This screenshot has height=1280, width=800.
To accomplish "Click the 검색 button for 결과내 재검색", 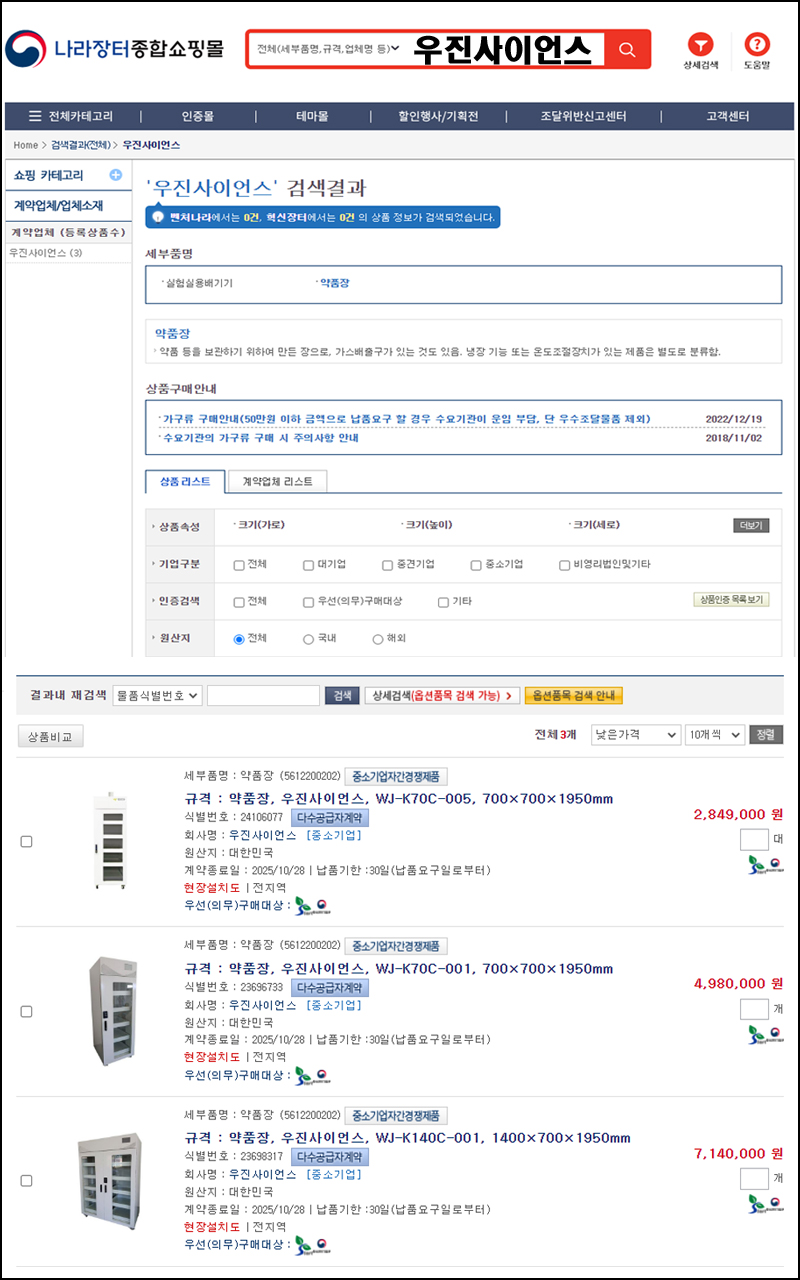I will tap(342, 695).
